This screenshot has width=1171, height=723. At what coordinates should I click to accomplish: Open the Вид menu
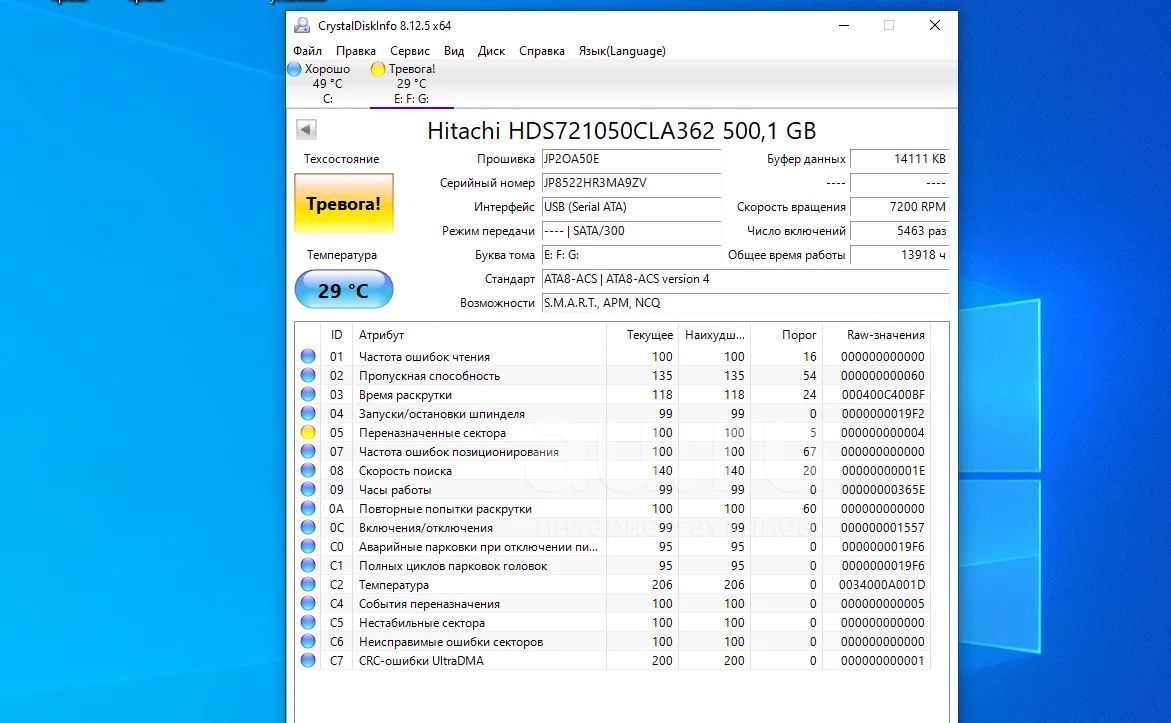(x=454, y=51)
